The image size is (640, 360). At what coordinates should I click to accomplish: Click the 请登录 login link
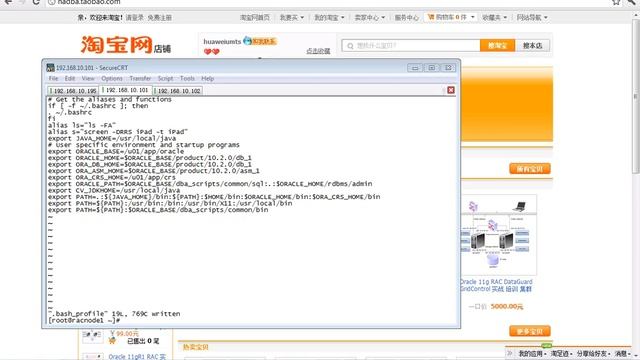pyautogui.click(x=134, y=18)
